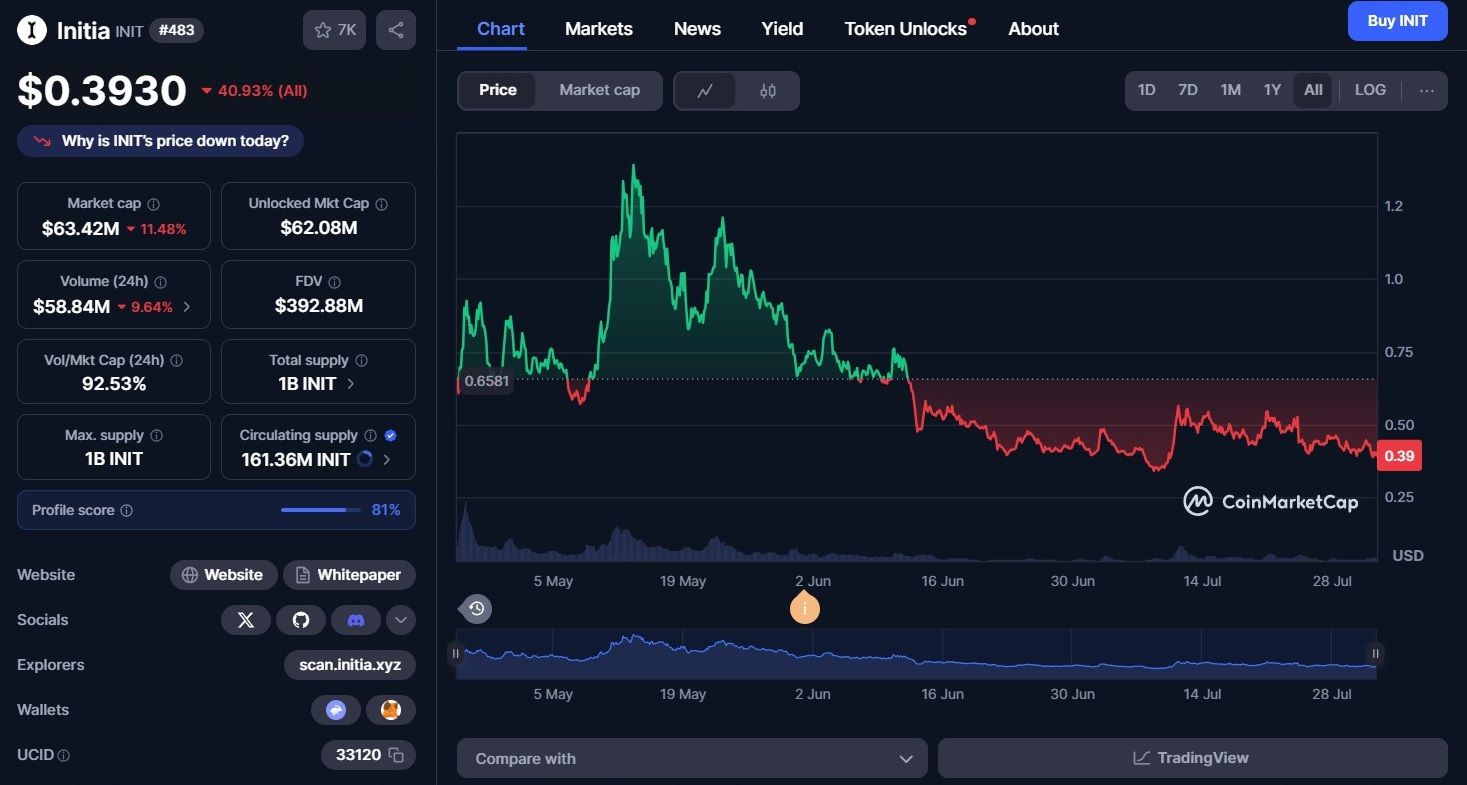Viewport: 1467px width, 785px height.
Task: Click the Total supply info icon
Action: [361, 360]
